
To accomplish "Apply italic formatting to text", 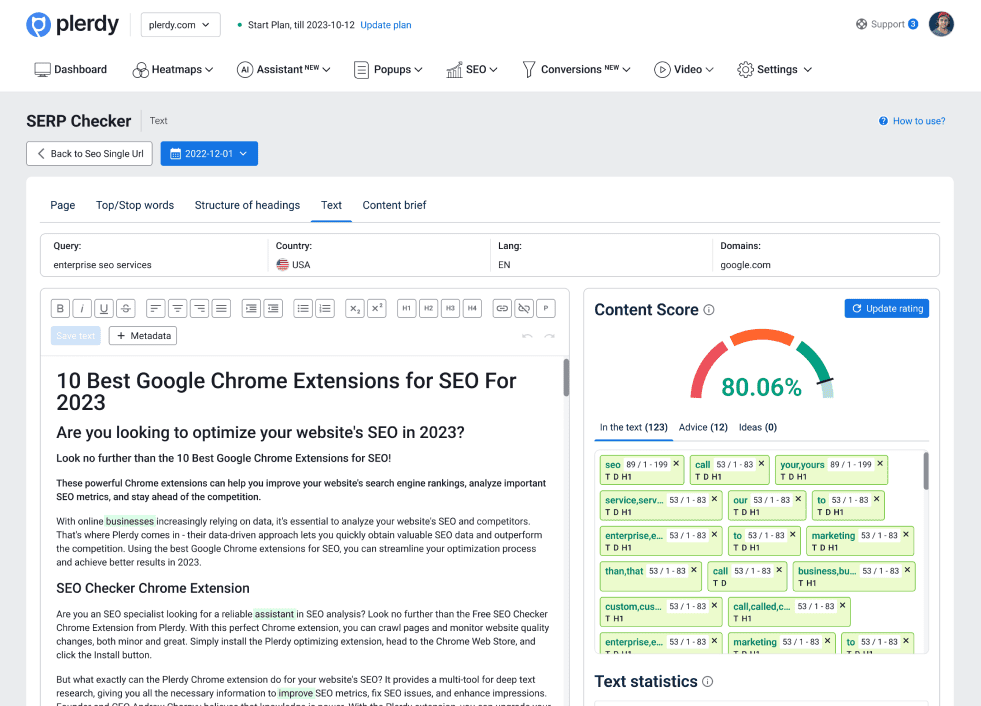I will [82, 308].
